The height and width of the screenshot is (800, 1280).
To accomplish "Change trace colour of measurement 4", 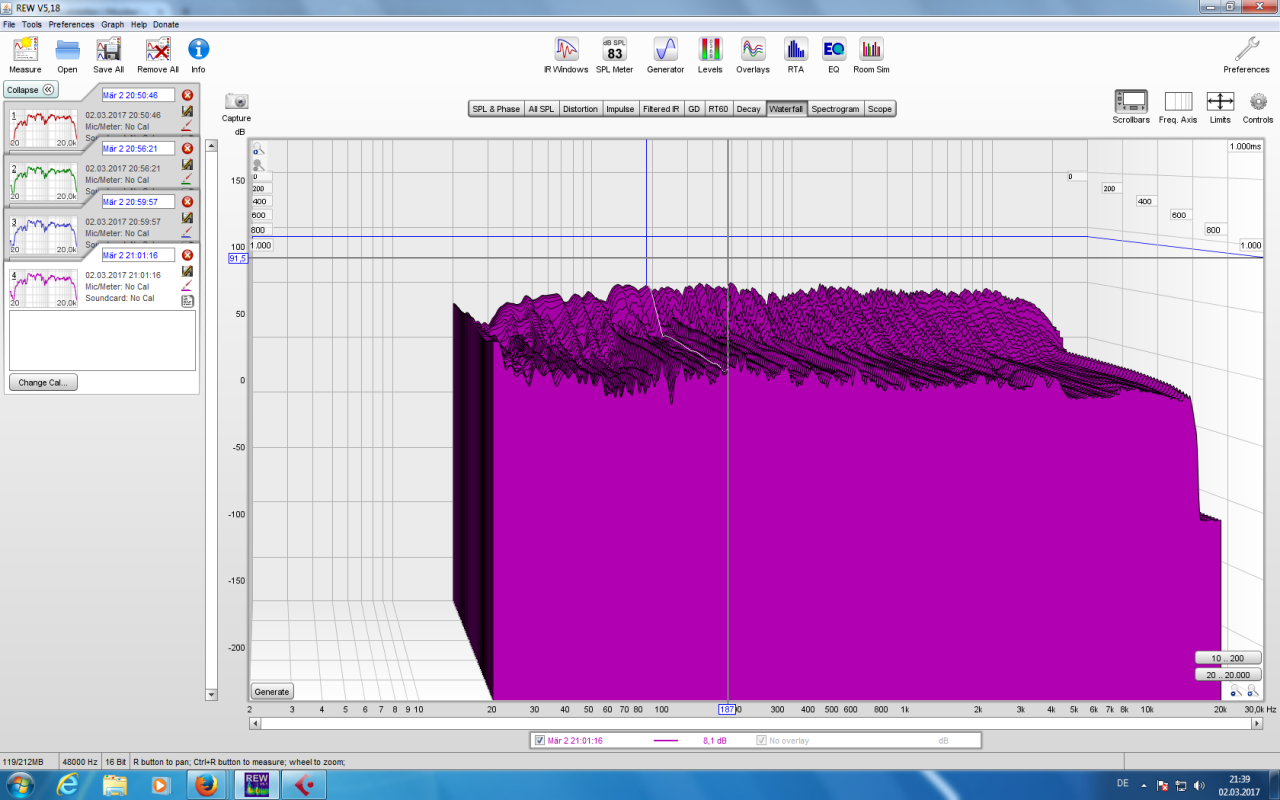I will click(x=187, y=286).
